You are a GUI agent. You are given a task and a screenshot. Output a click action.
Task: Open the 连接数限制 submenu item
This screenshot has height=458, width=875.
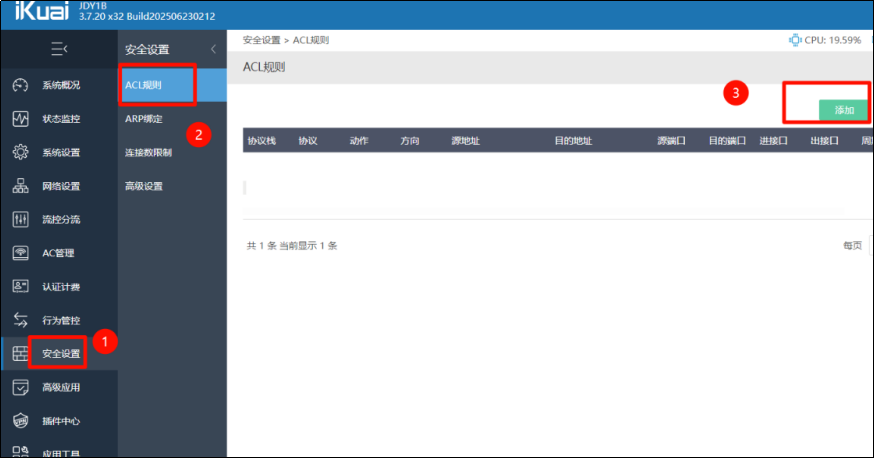[x=148, y=152]
